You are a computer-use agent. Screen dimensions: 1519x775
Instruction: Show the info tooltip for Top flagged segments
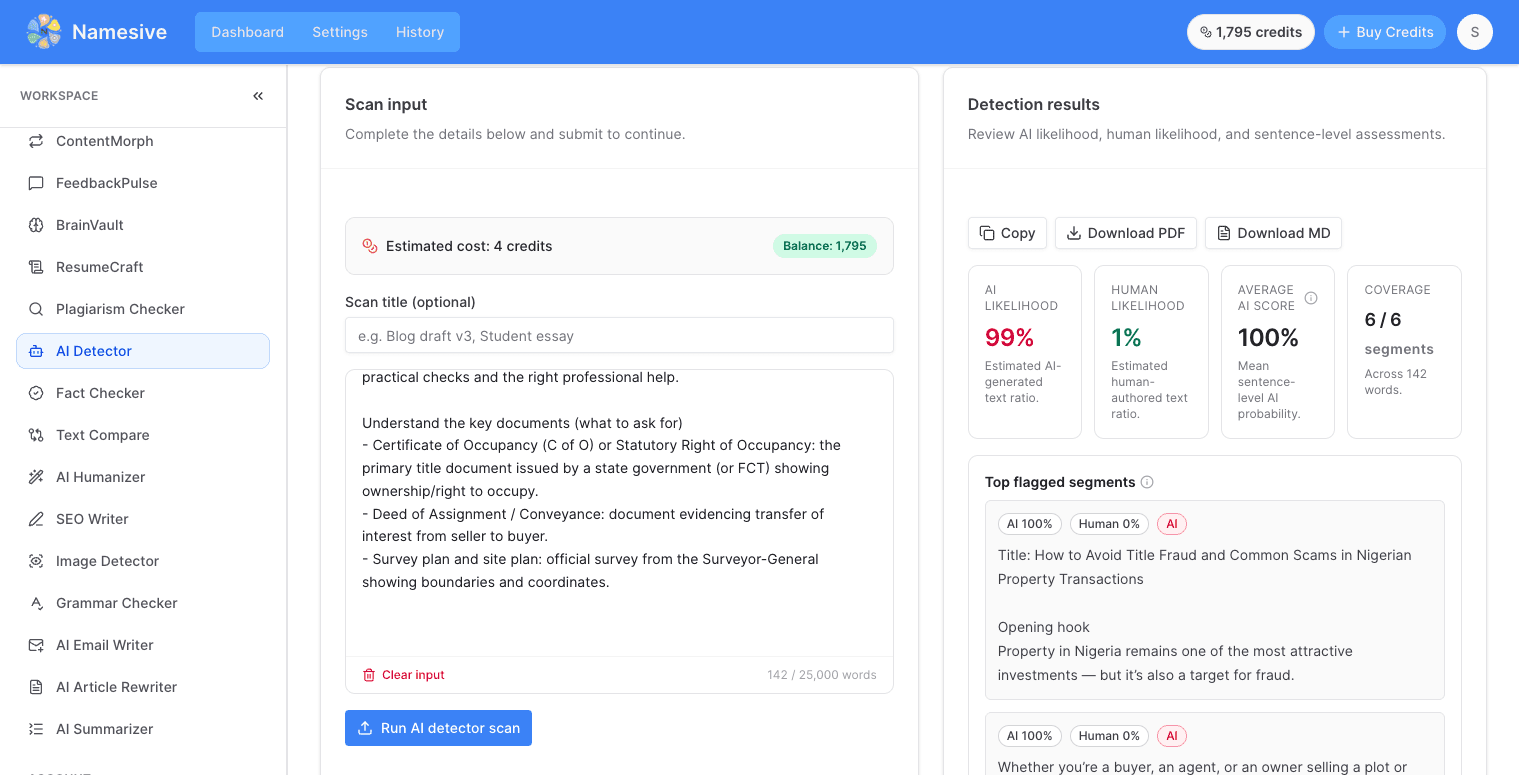coord(1147,482)
